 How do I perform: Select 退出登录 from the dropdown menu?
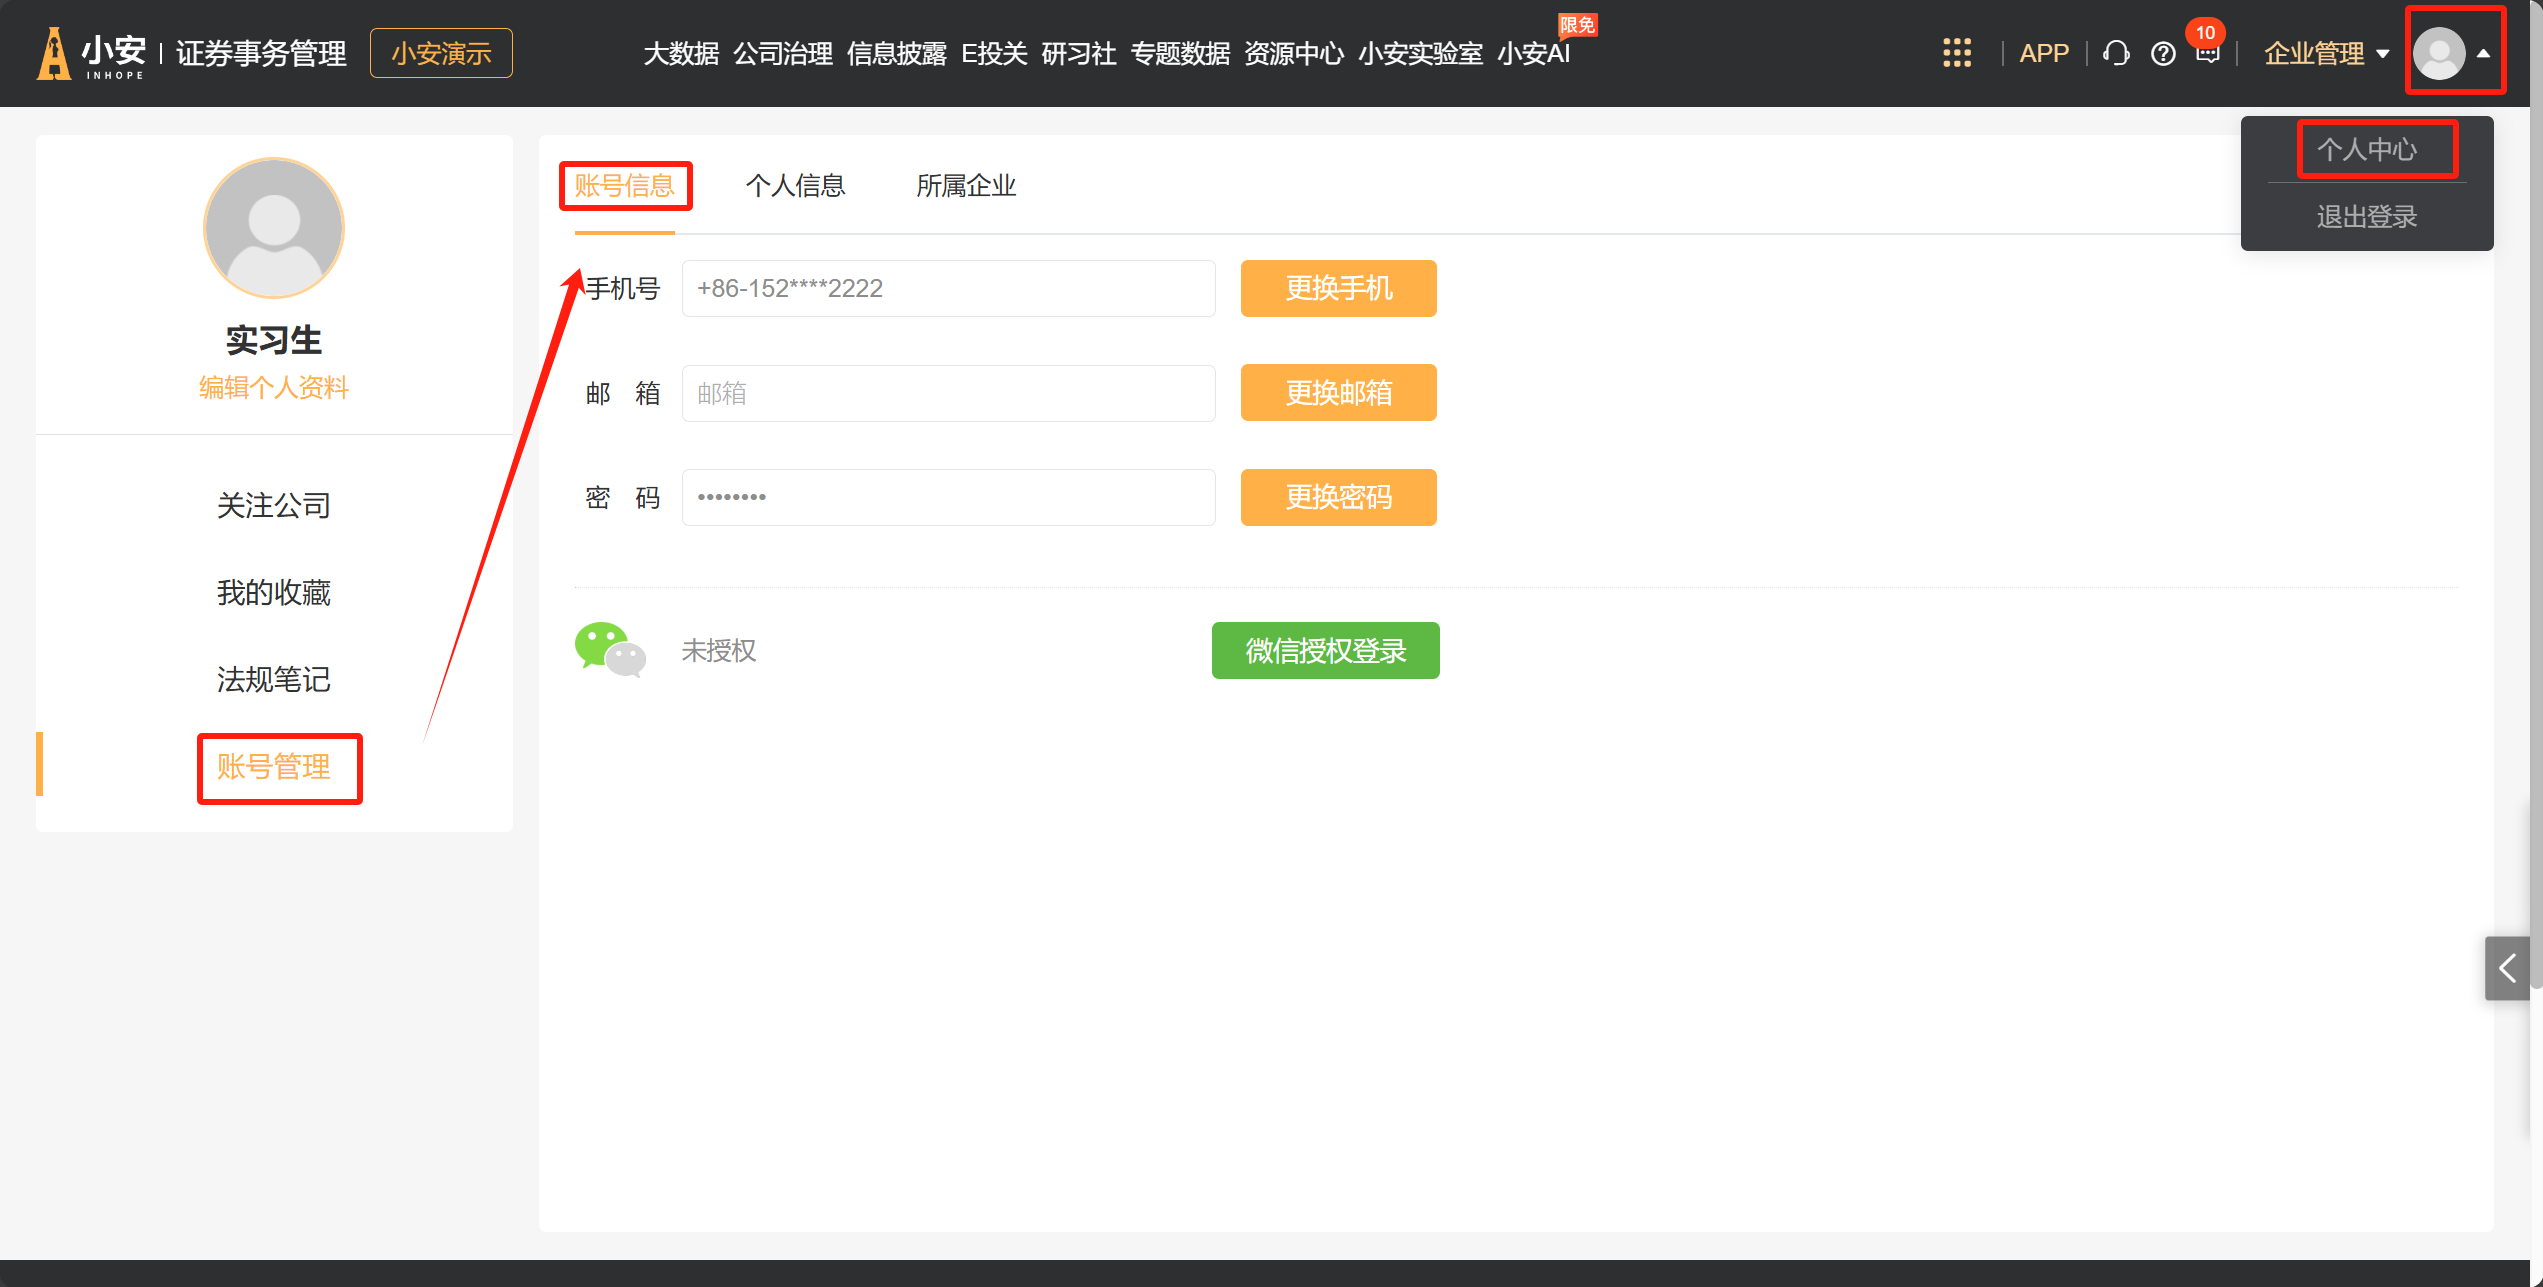pos(2366,216)
